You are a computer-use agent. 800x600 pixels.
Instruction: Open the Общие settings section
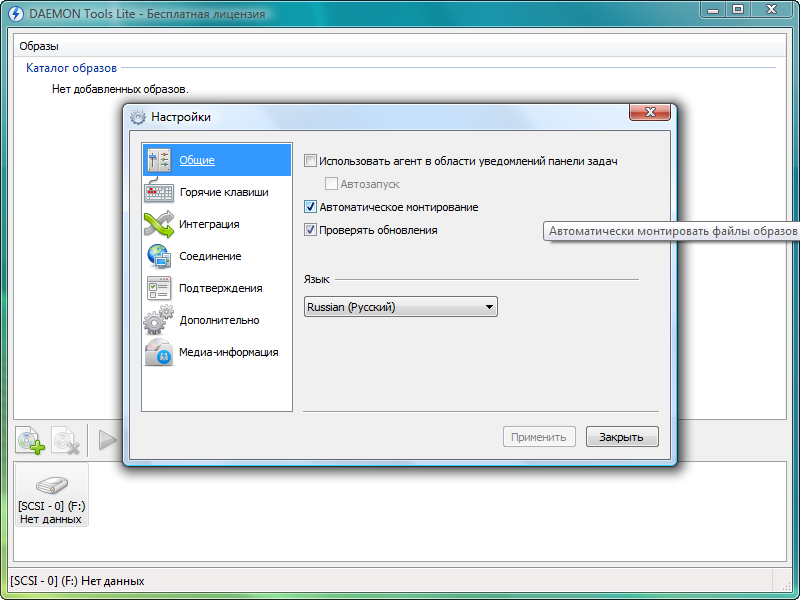196,160
